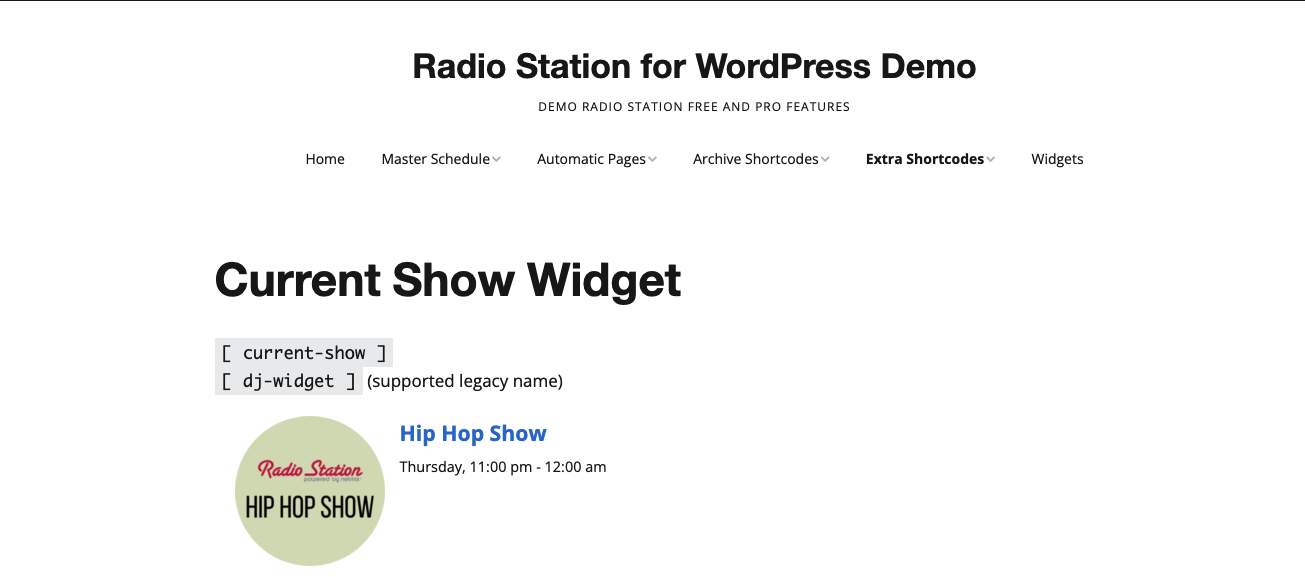
Task: Select the Archive Shortcodes navigation item
Action: (x=756, y=158)
